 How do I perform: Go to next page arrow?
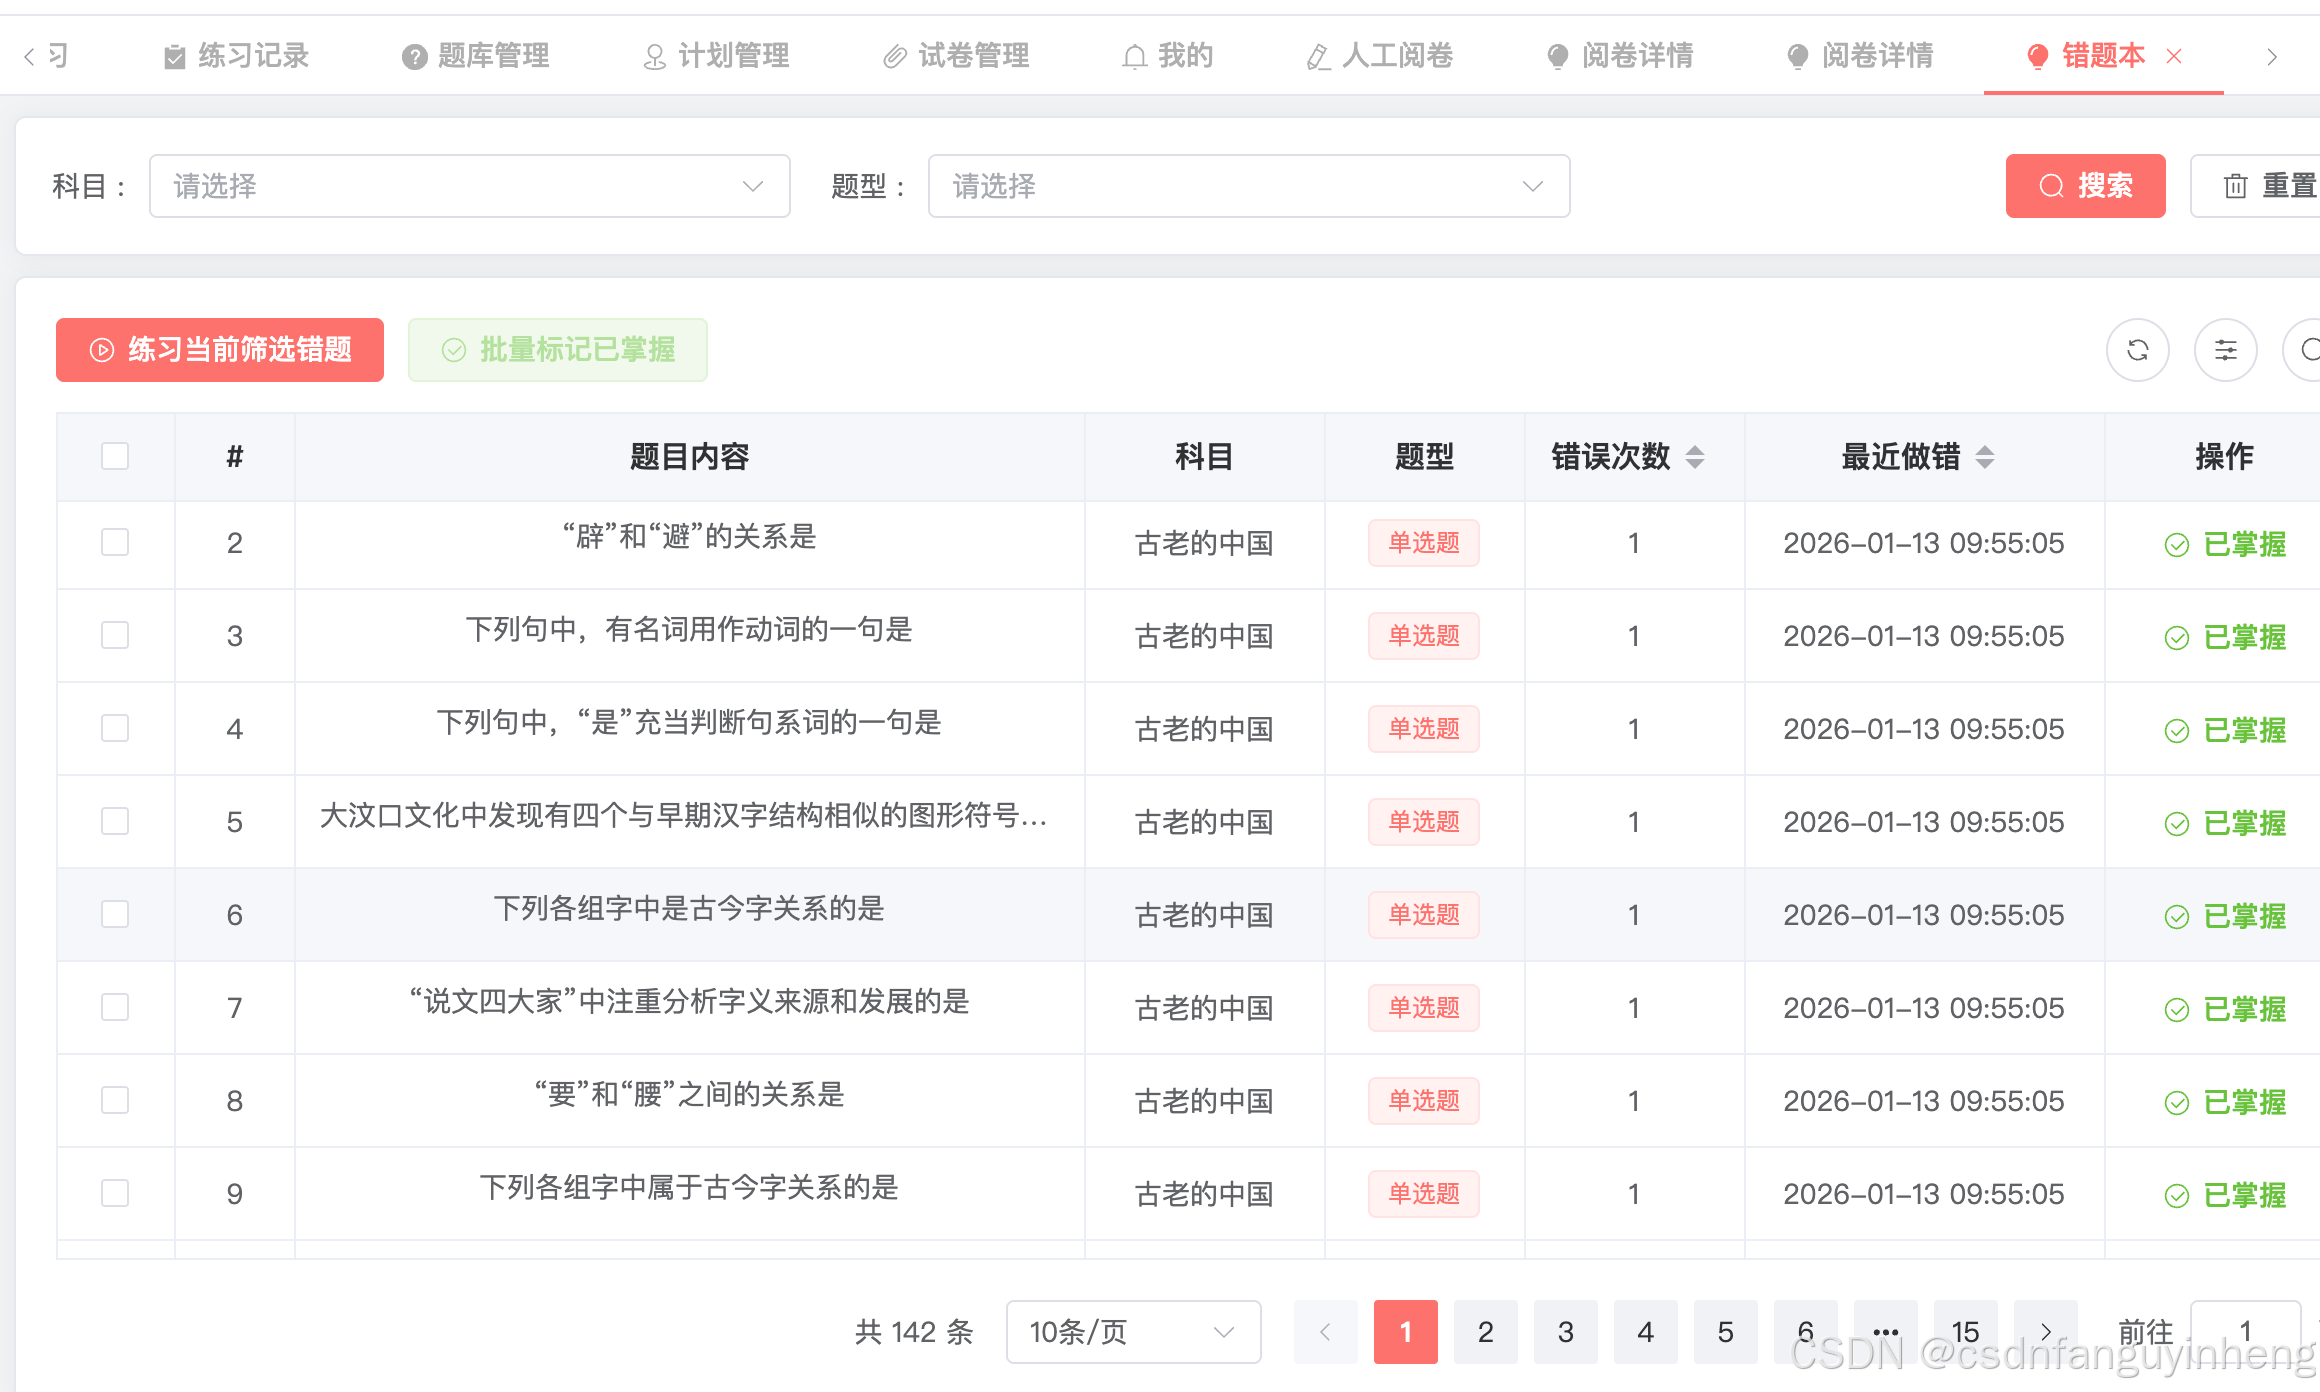pyautogui.click(x=2045, y=1331)
